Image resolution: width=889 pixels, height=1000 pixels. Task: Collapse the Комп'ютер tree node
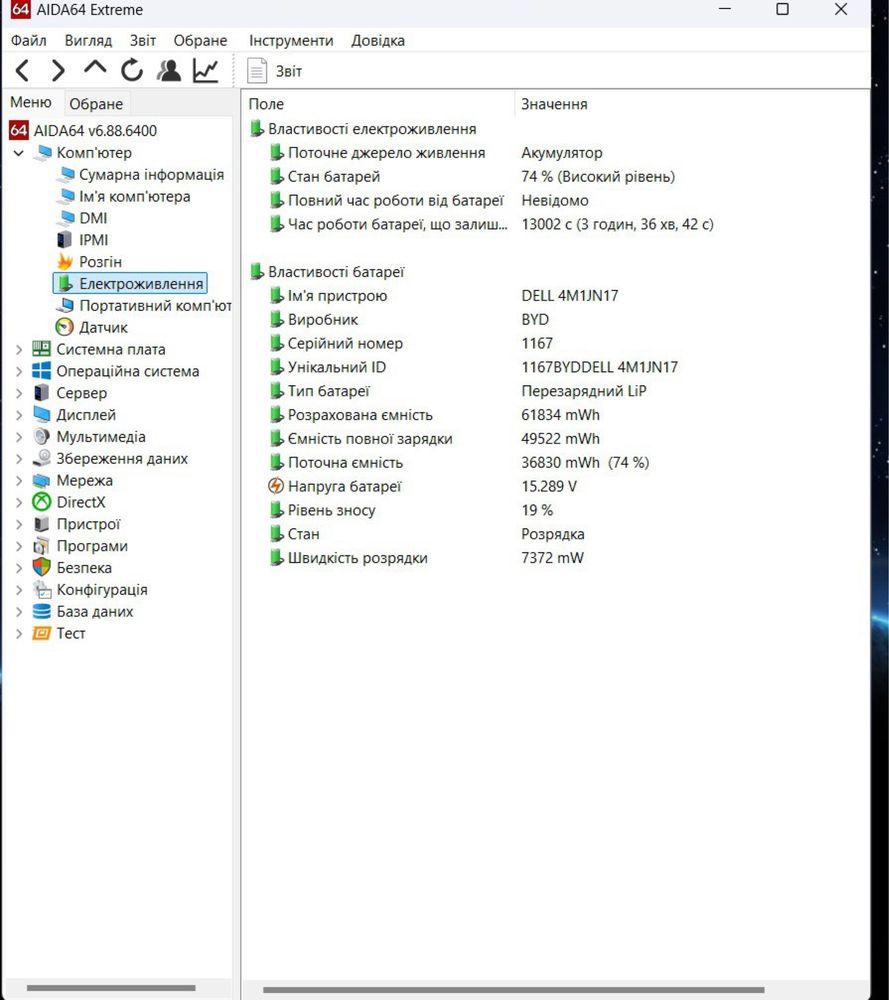coord(18,153)
